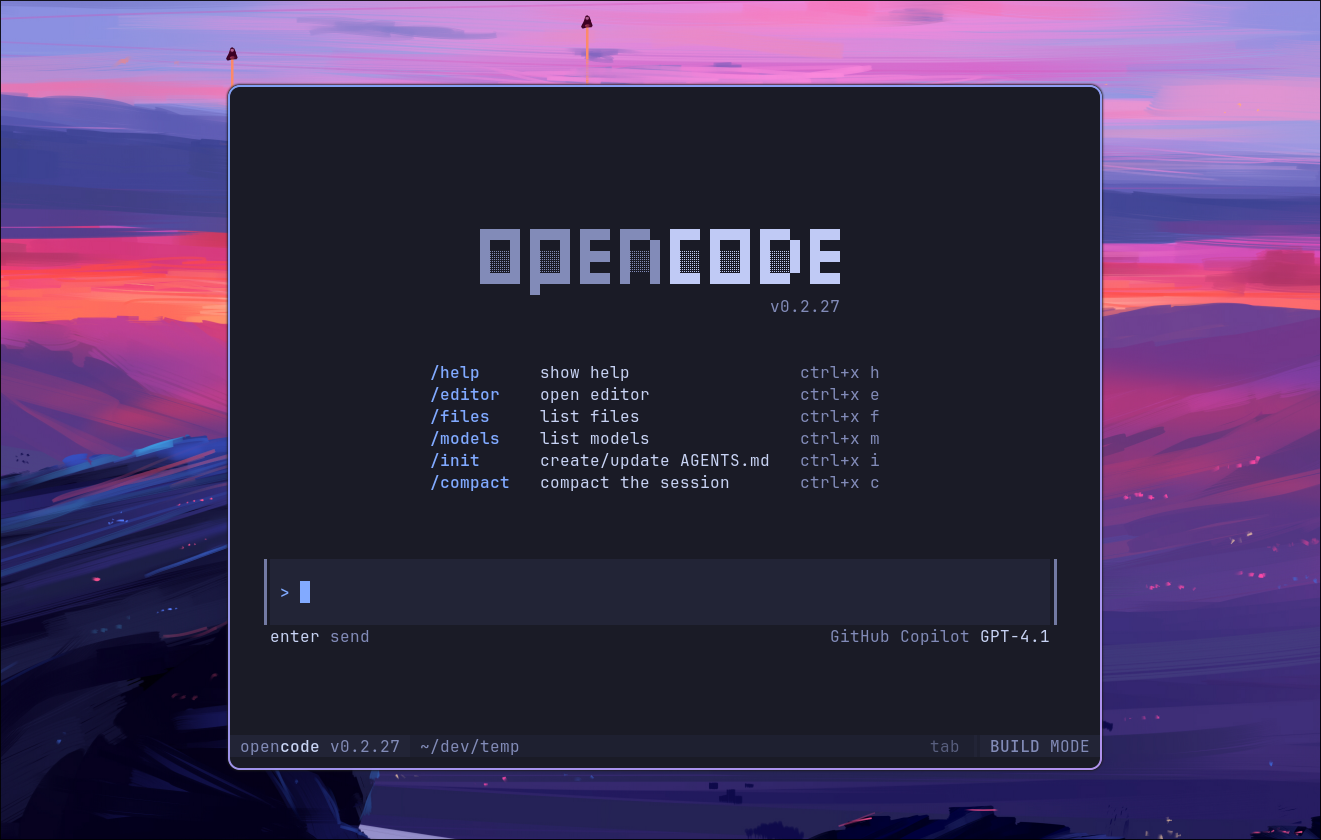Click the 'ctrl+x h' shortcut text
The height and width of the screenshot is (840, 1321).
coord(840,373)
